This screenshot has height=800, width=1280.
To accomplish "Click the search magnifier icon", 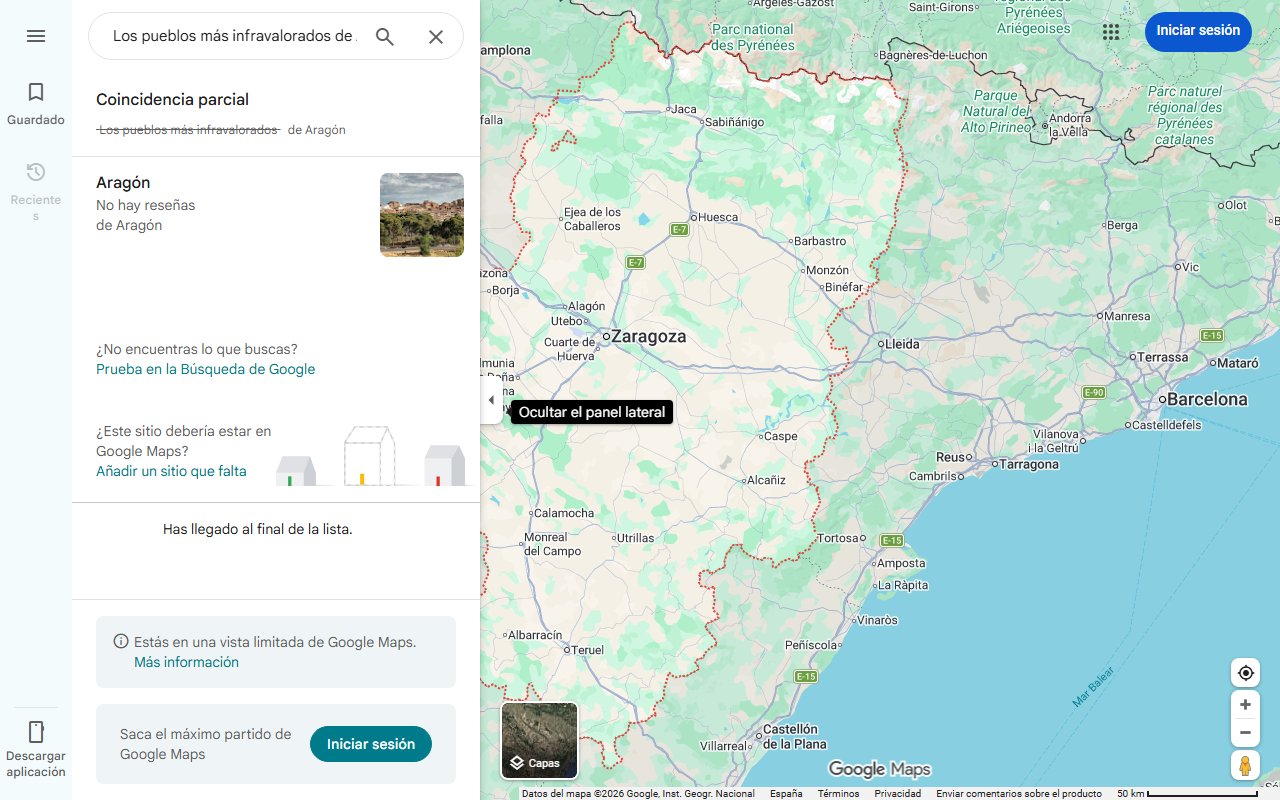I will (385, 36).
